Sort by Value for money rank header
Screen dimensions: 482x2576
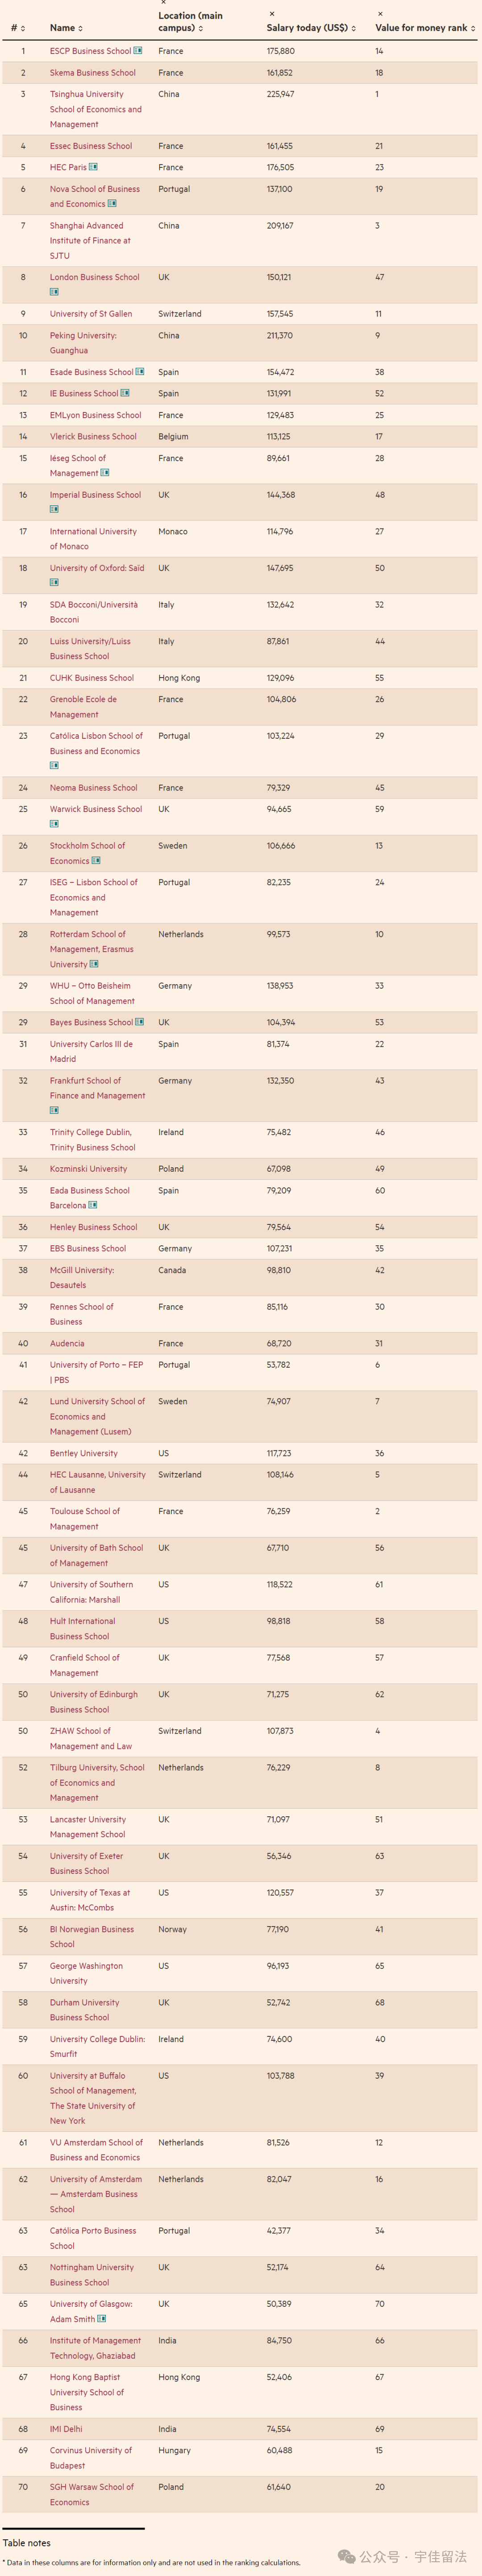point(425,28)
